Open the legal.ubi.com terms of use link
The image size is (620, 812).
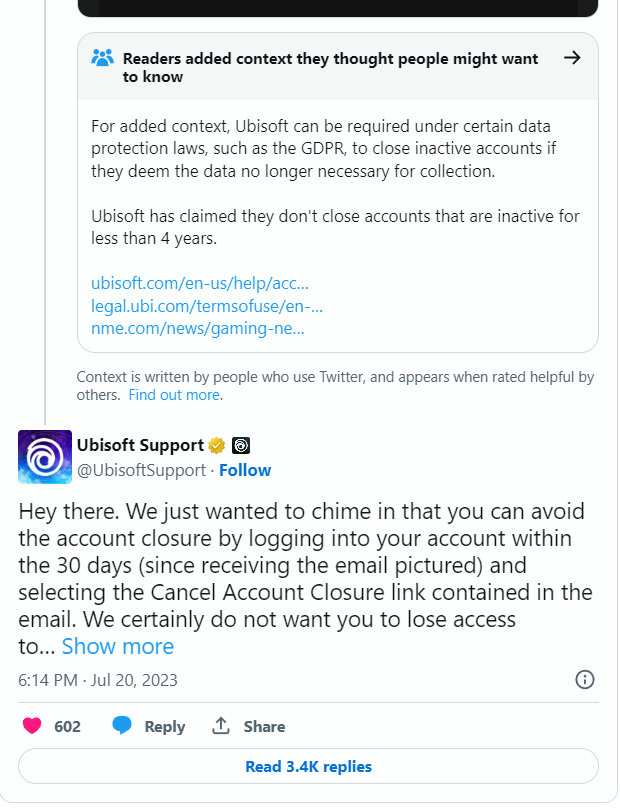pos(207,306)
